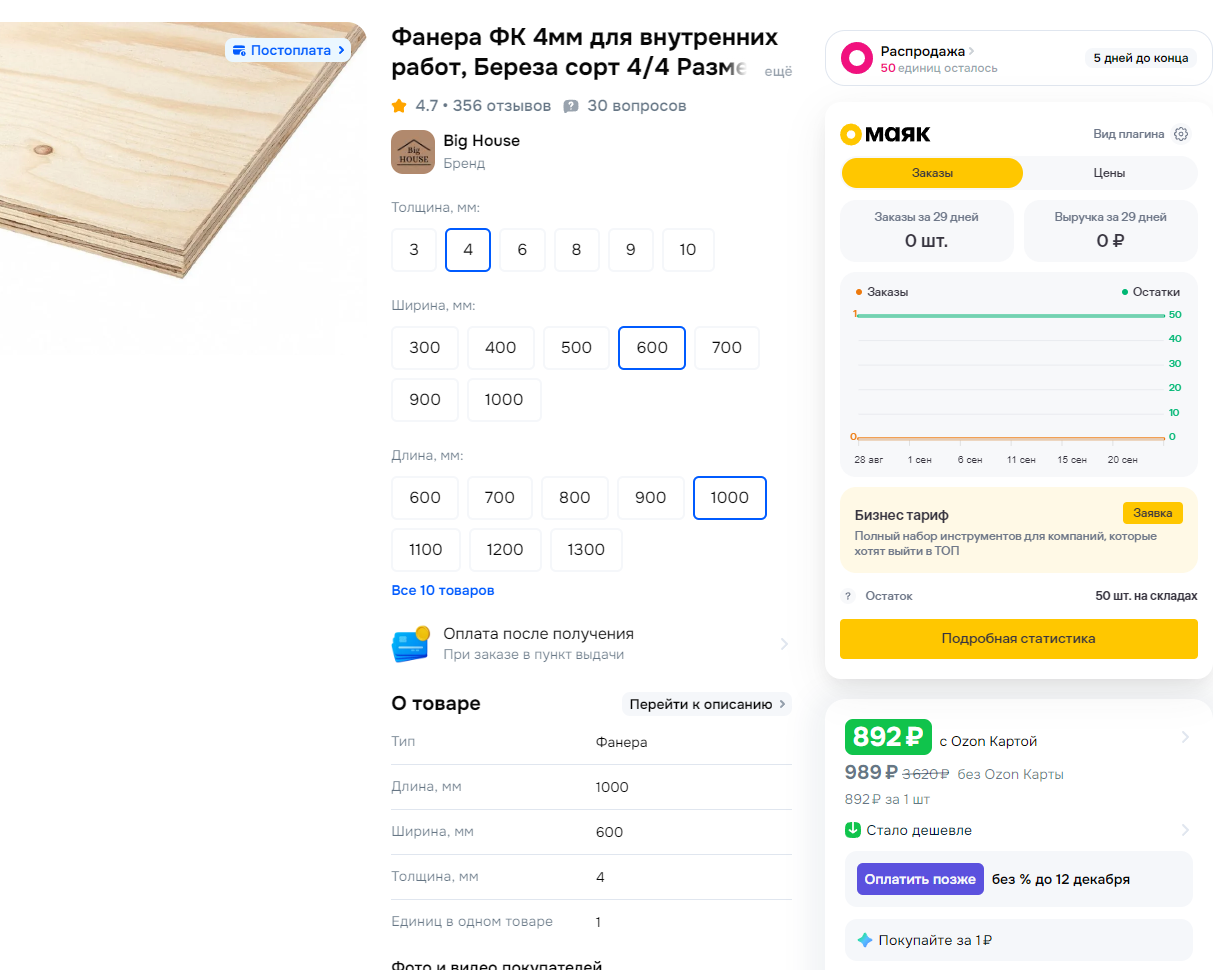
Task: Open the Все 10 товаров link
Action: [442, 590]
